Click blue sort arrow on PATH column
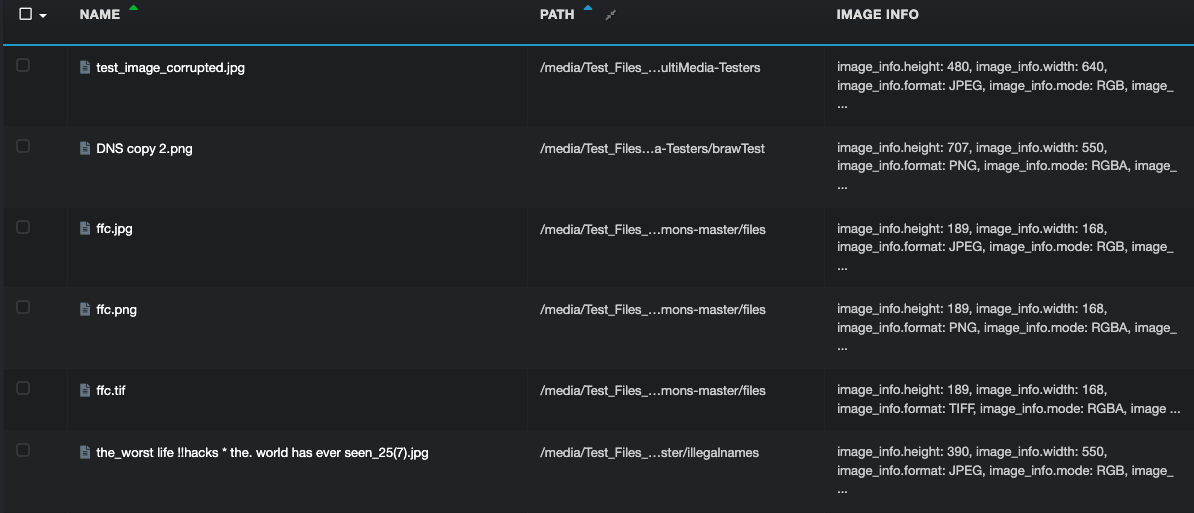The image size is (1194, 513). coord(587,8)
